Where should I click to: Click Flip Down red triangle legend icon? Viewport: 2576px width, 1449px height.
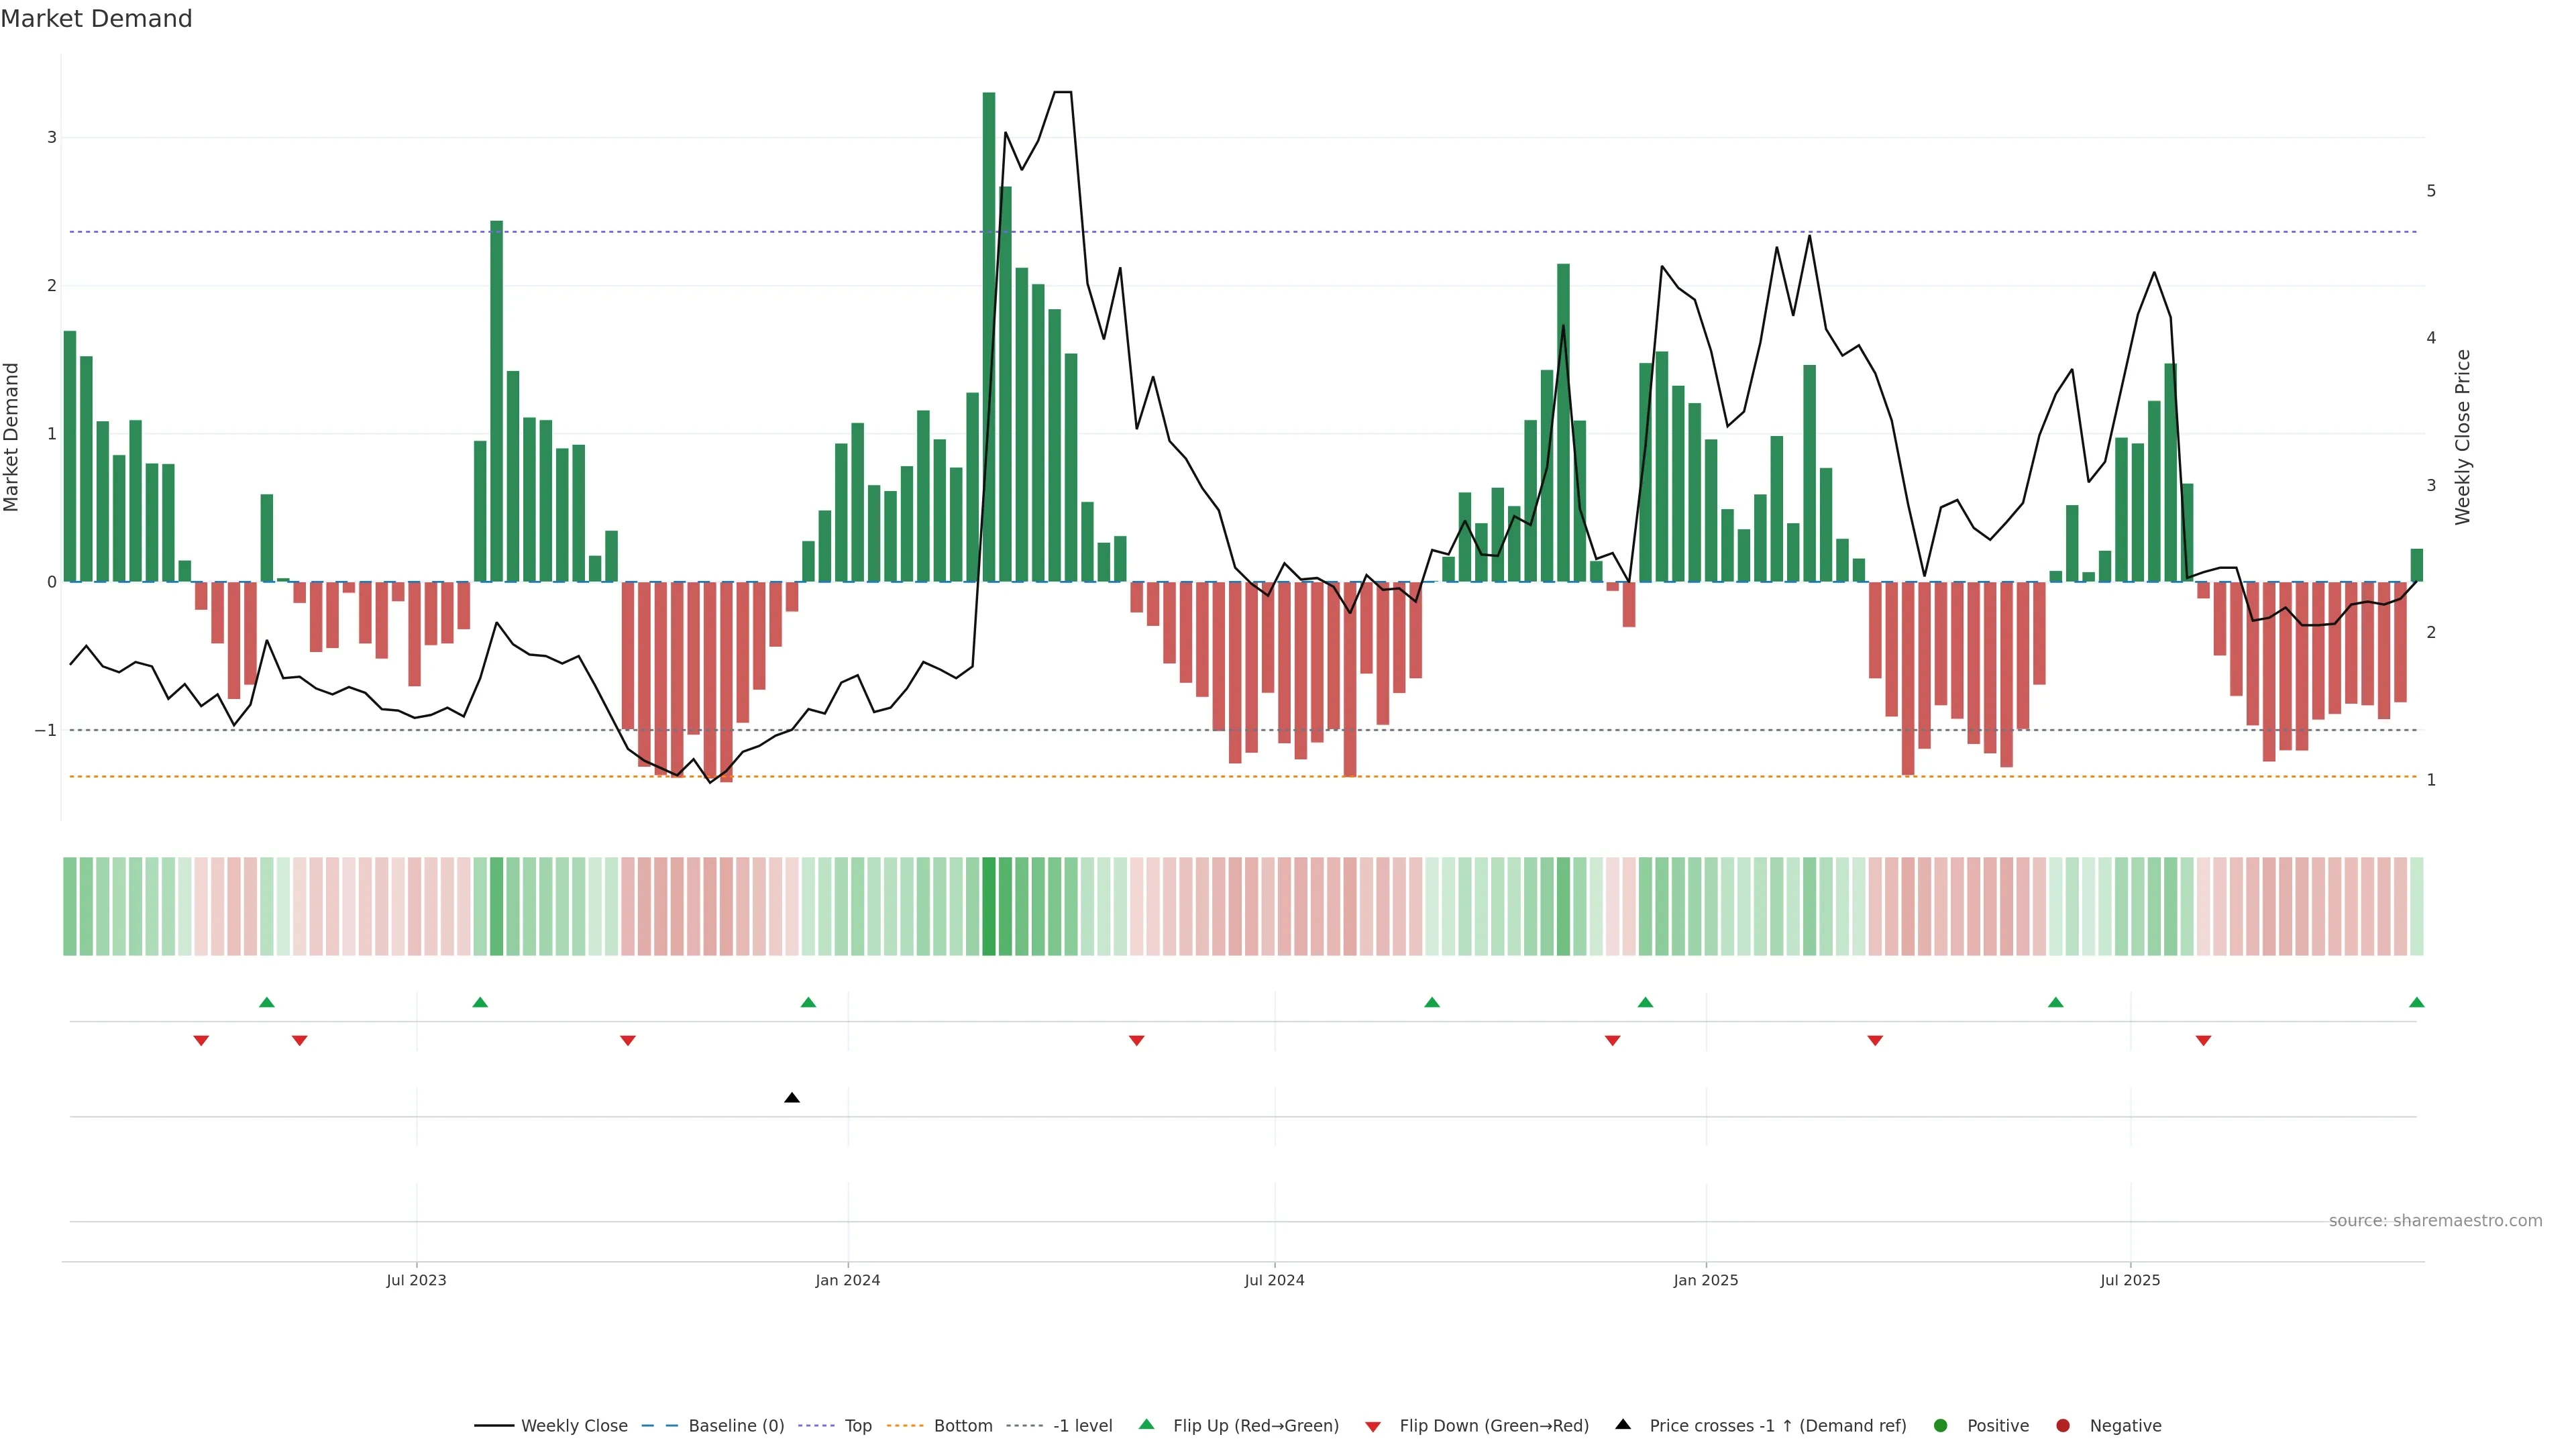[x=1373, y=1427]
